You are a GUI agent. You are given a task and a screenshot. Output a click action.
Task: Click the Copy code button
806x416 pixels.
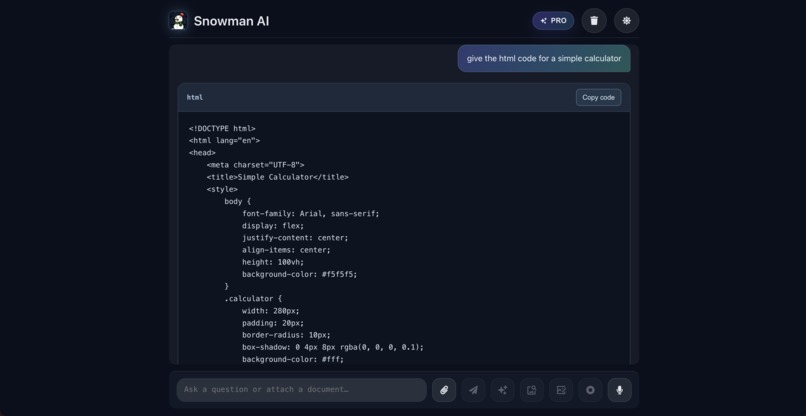(x=598, y=97)
